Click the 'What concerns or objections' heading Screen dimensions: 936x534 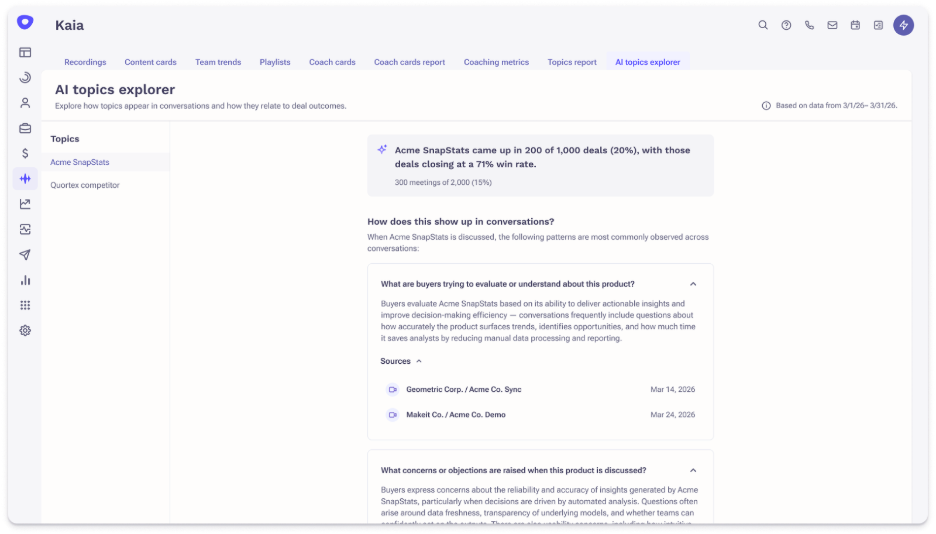(513, 470)
